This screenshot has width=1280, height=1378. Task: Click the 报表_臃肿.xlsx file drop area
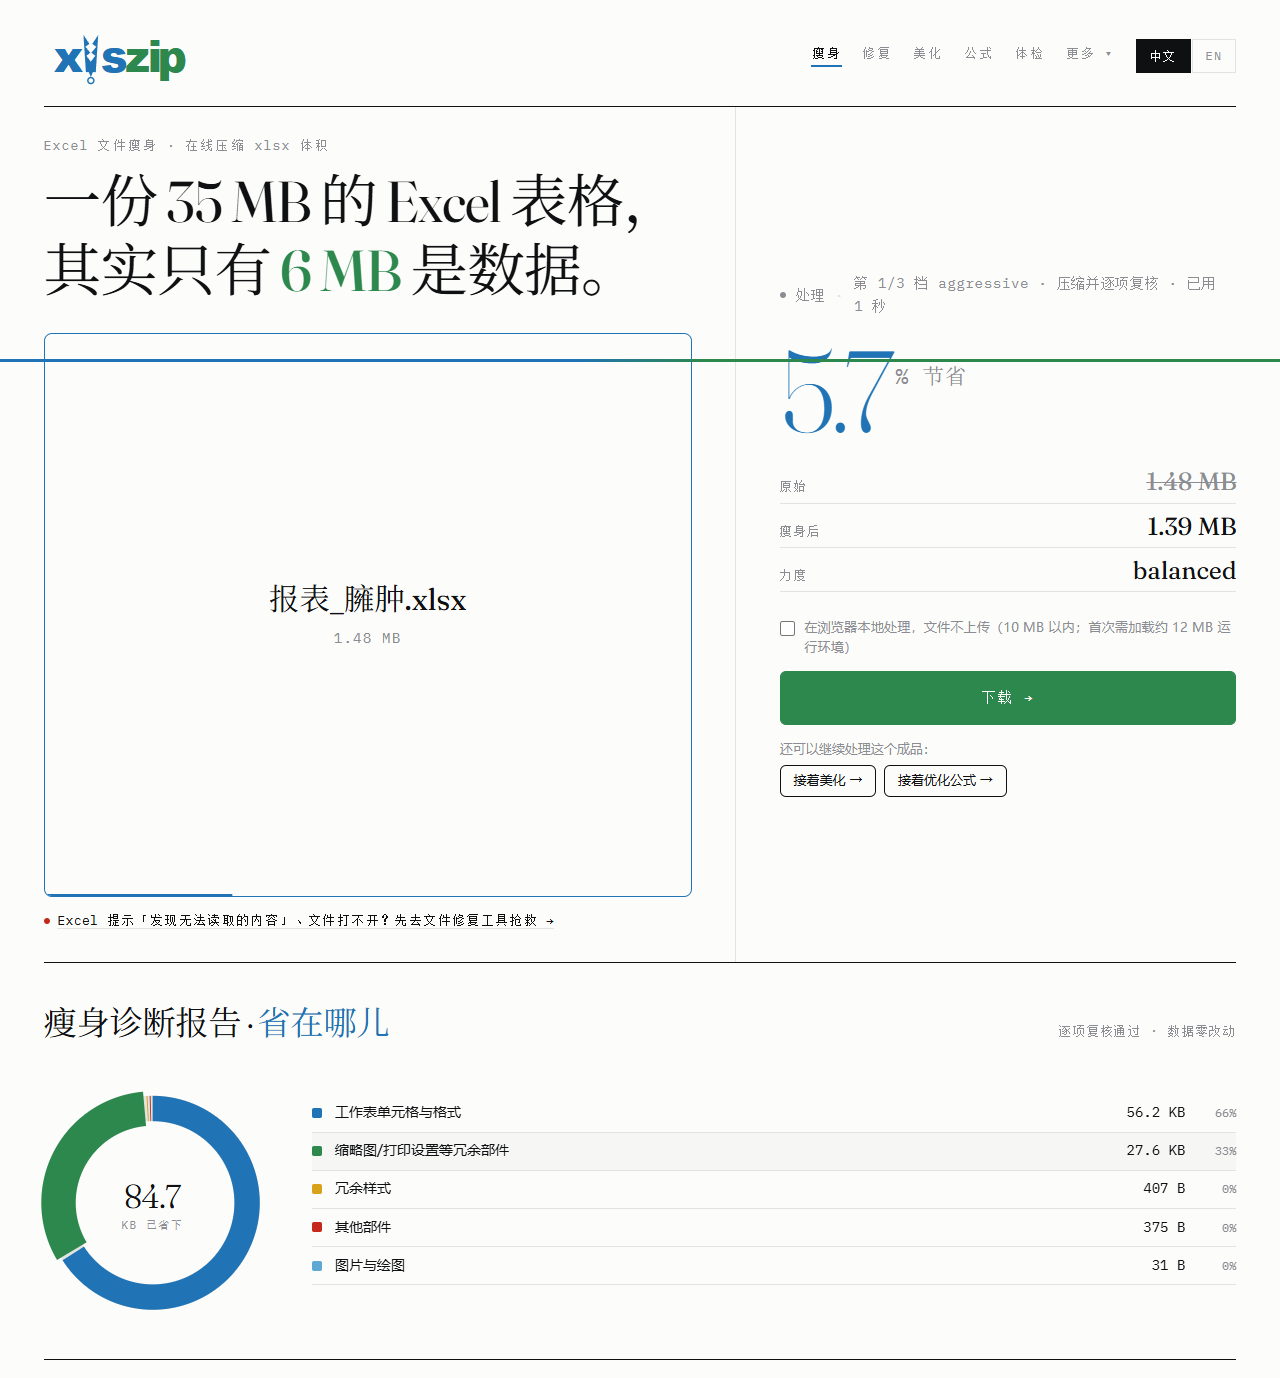pos(368,615)
